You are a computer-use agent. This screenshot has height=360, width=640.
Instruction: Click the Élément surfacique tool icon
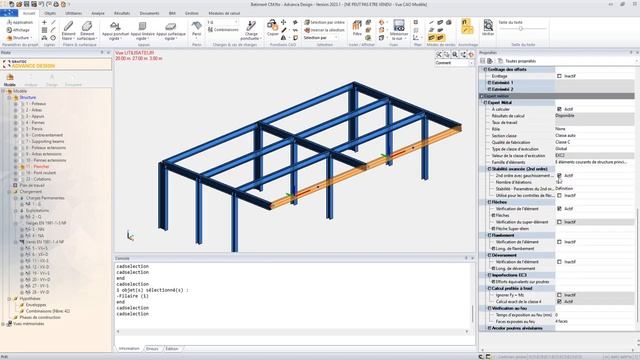tap(87, 26)
